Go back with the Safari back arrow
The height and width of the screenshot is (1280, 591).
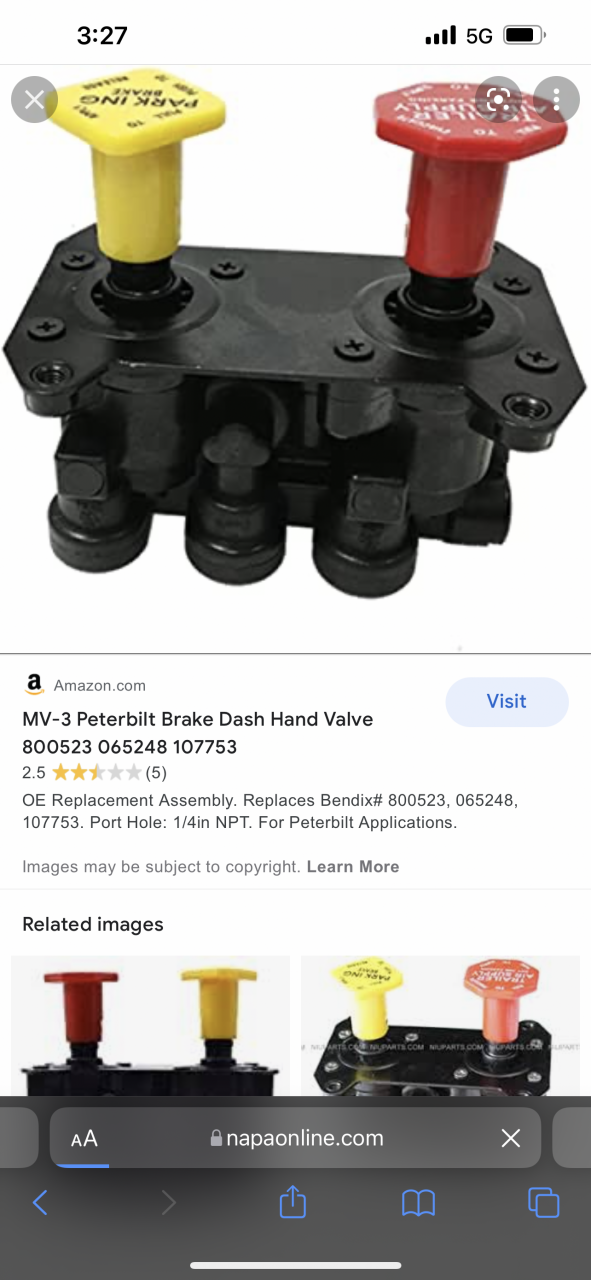point(41,1202)
